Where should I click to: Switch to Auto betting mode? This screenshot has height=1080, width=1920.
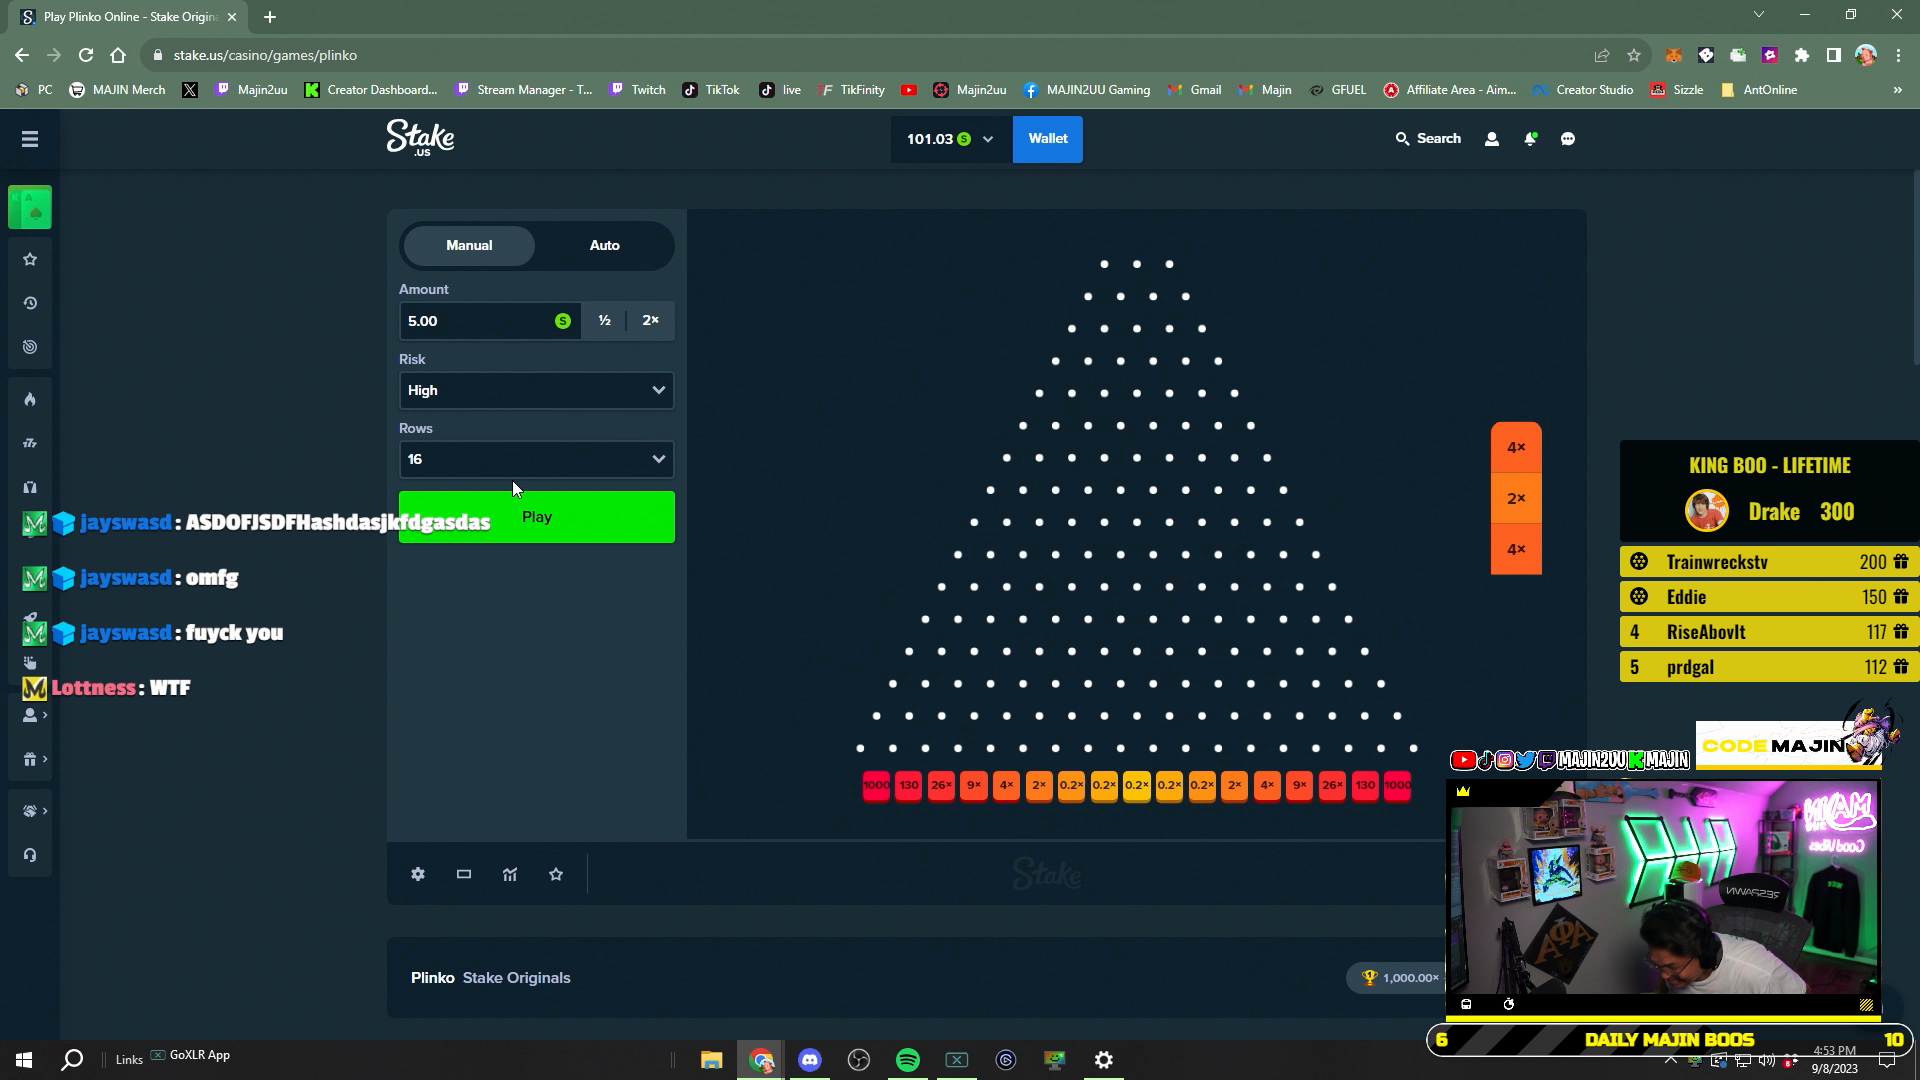[605, 246]
